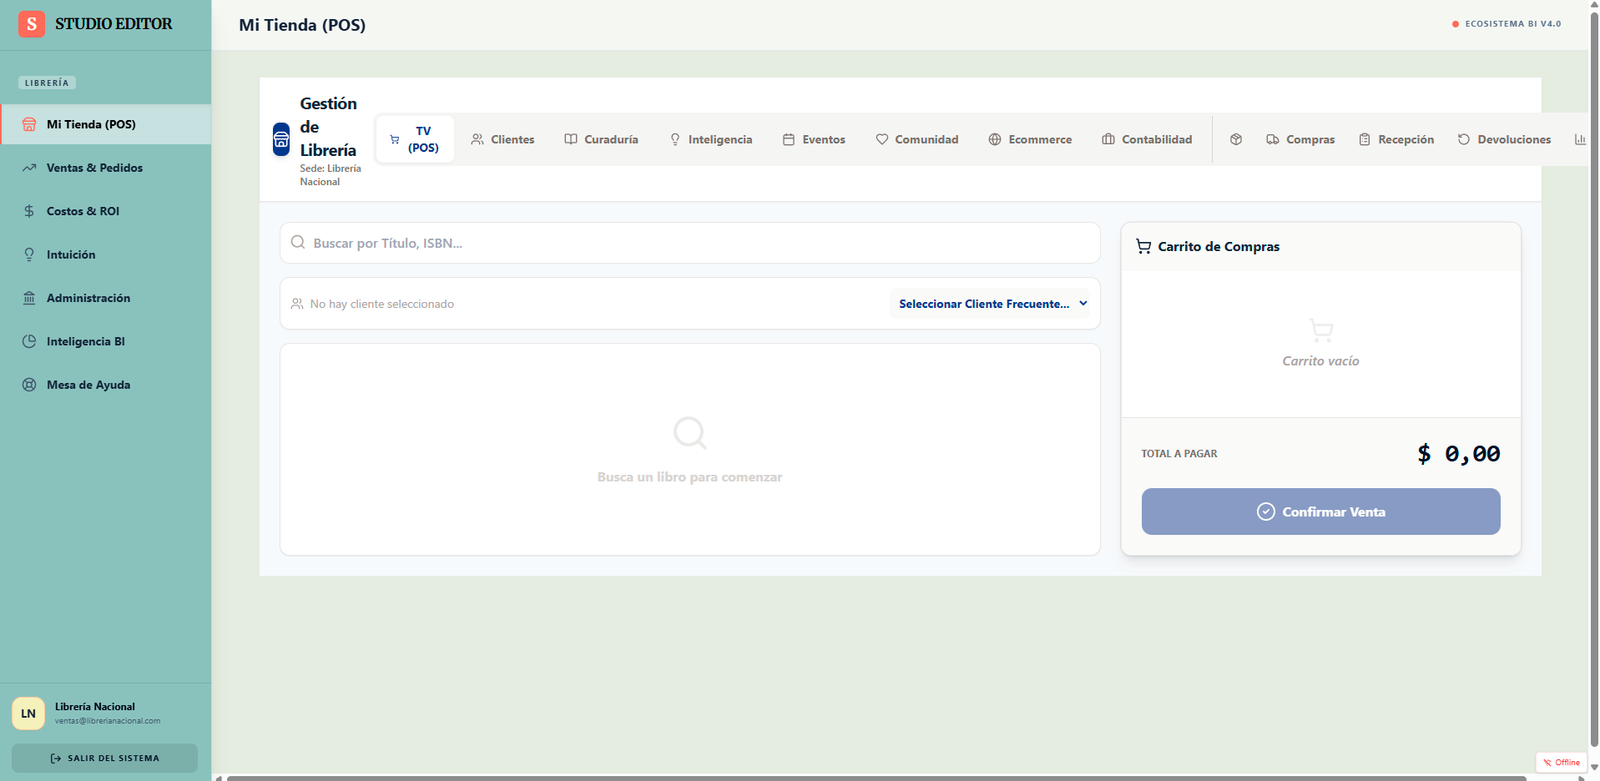The width and height of the screenshot is (1600, 781).
Task: Open the Seleccionar Cliente Frecuente dropdown
Action: (990, 303)
